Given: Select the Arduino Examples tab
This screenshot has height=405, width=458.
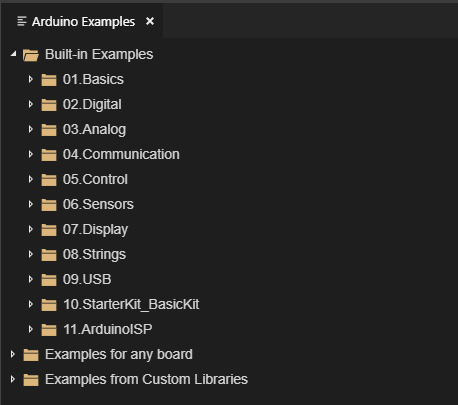Looking at the screenshot, I should (x=83, y=22).
